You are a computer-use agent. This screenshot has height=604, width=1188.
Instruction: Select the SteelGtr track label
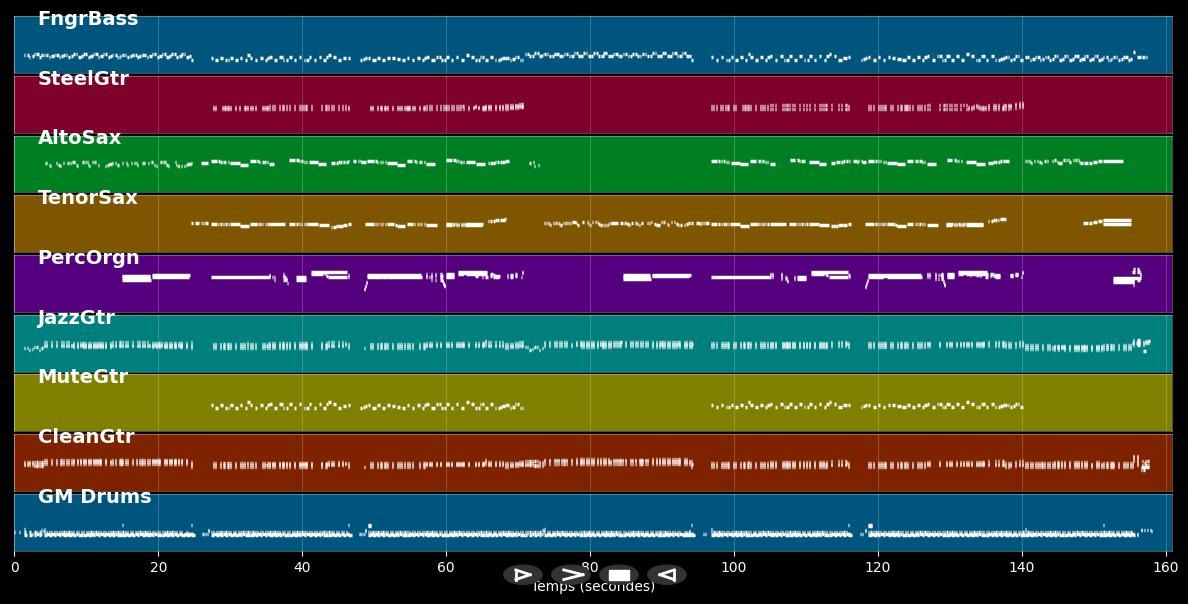point(83,79)
